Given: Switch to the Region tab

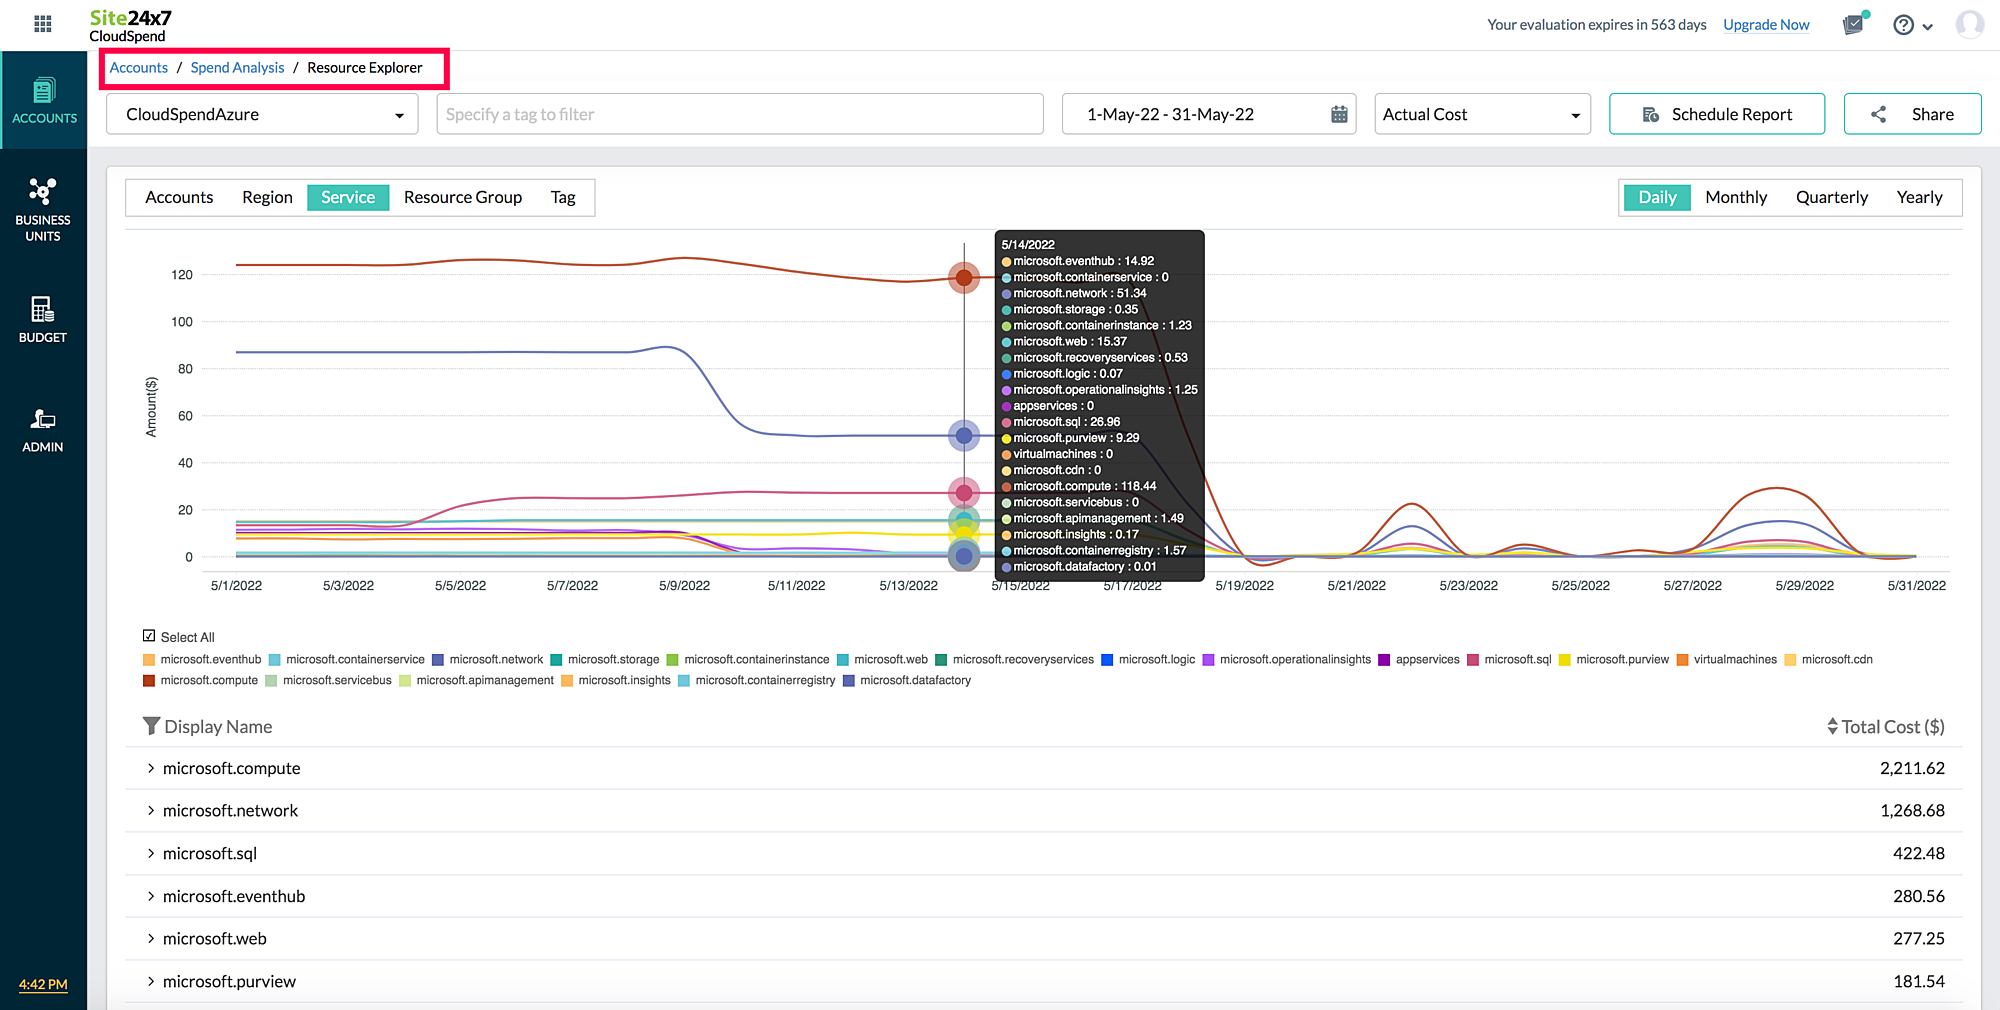Looking at the screenshot, I should [x=266, y=197].
